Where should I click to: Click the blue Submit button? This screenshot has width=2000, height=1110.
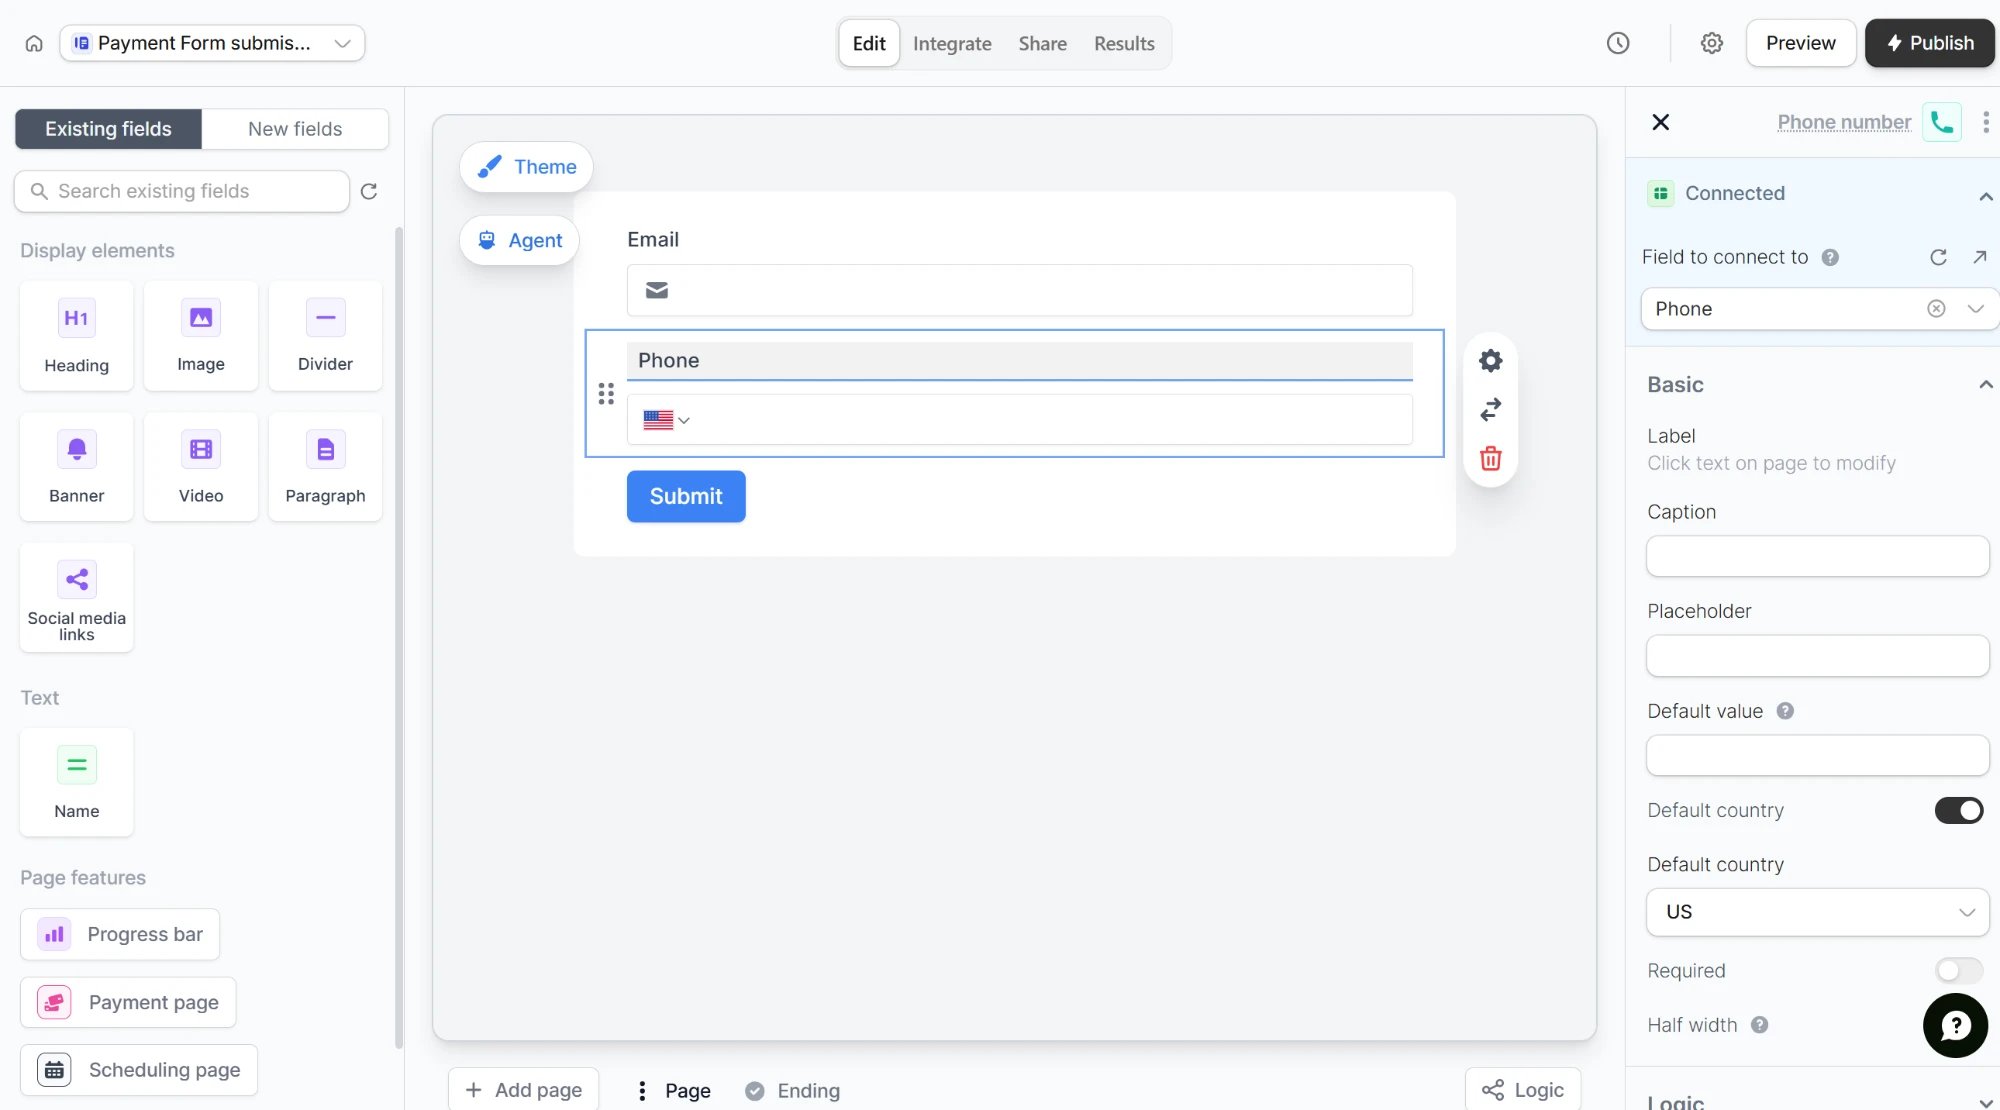tap(686, 496)
